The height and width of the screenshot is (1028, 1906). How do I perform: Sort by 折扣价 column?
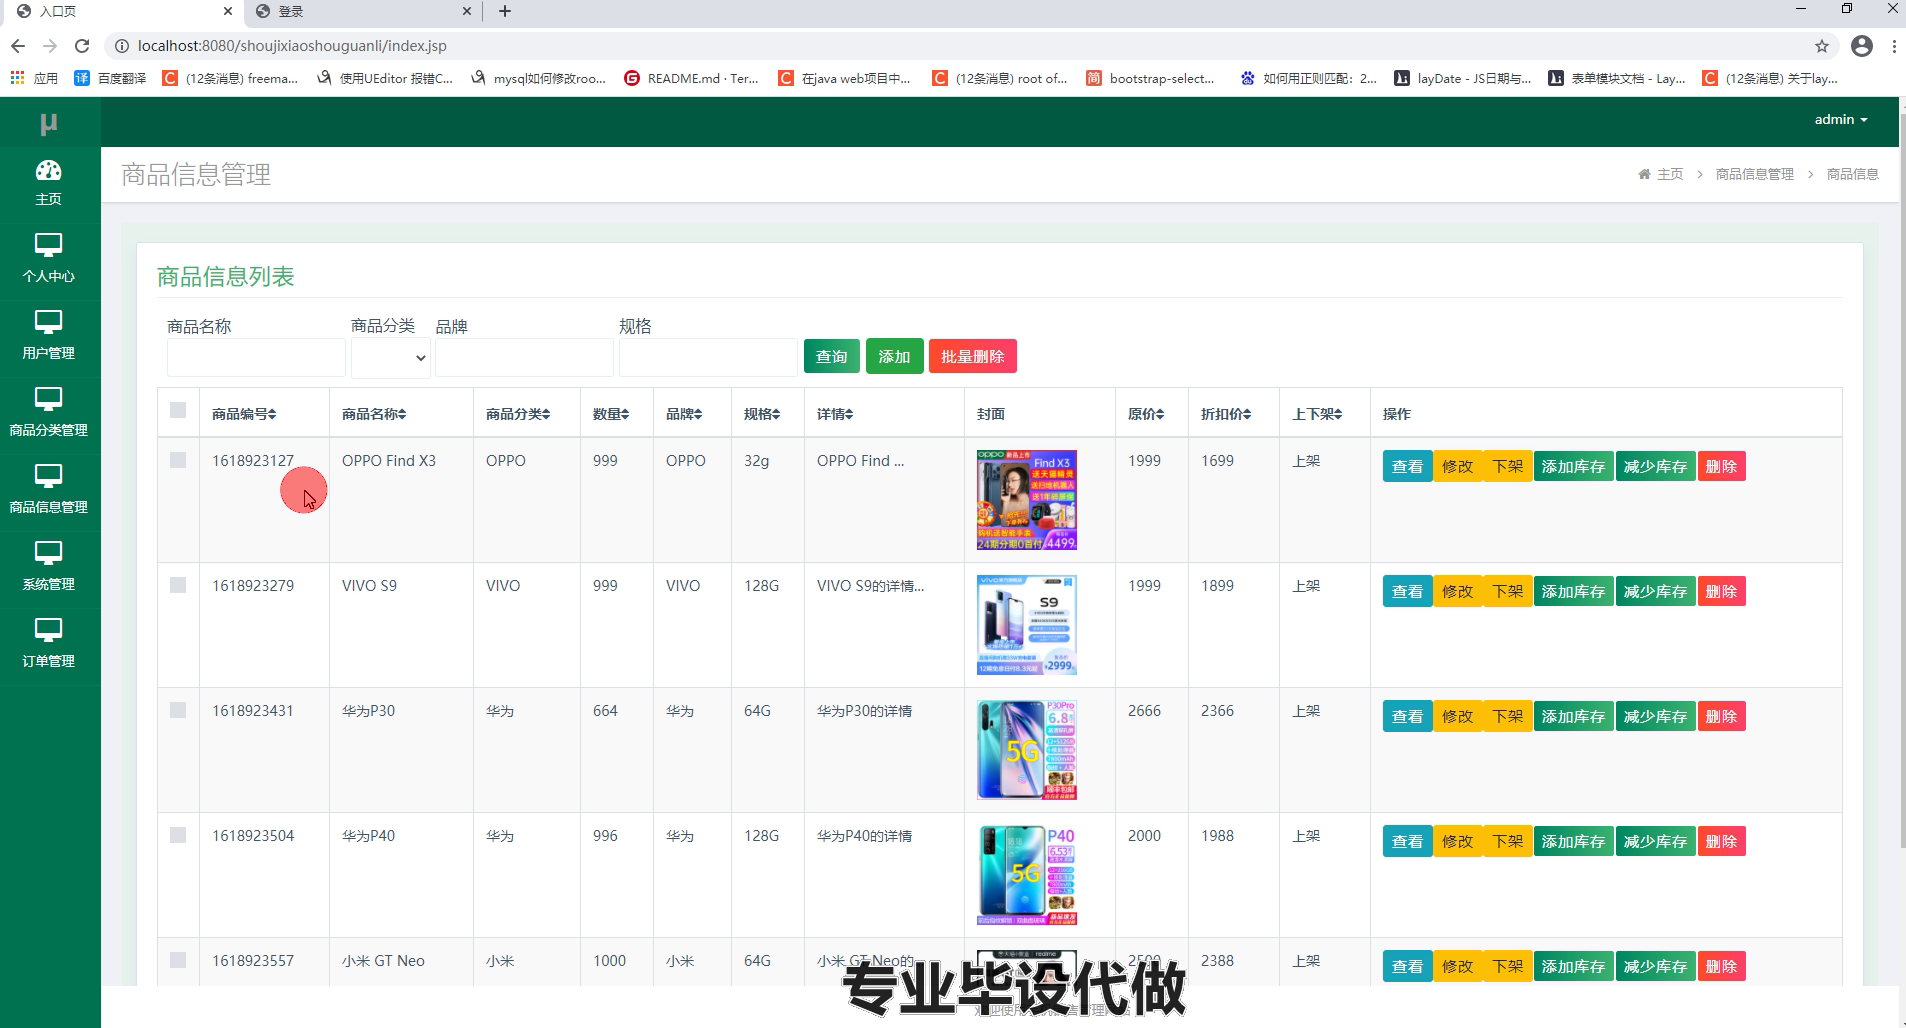point(1226,414)
